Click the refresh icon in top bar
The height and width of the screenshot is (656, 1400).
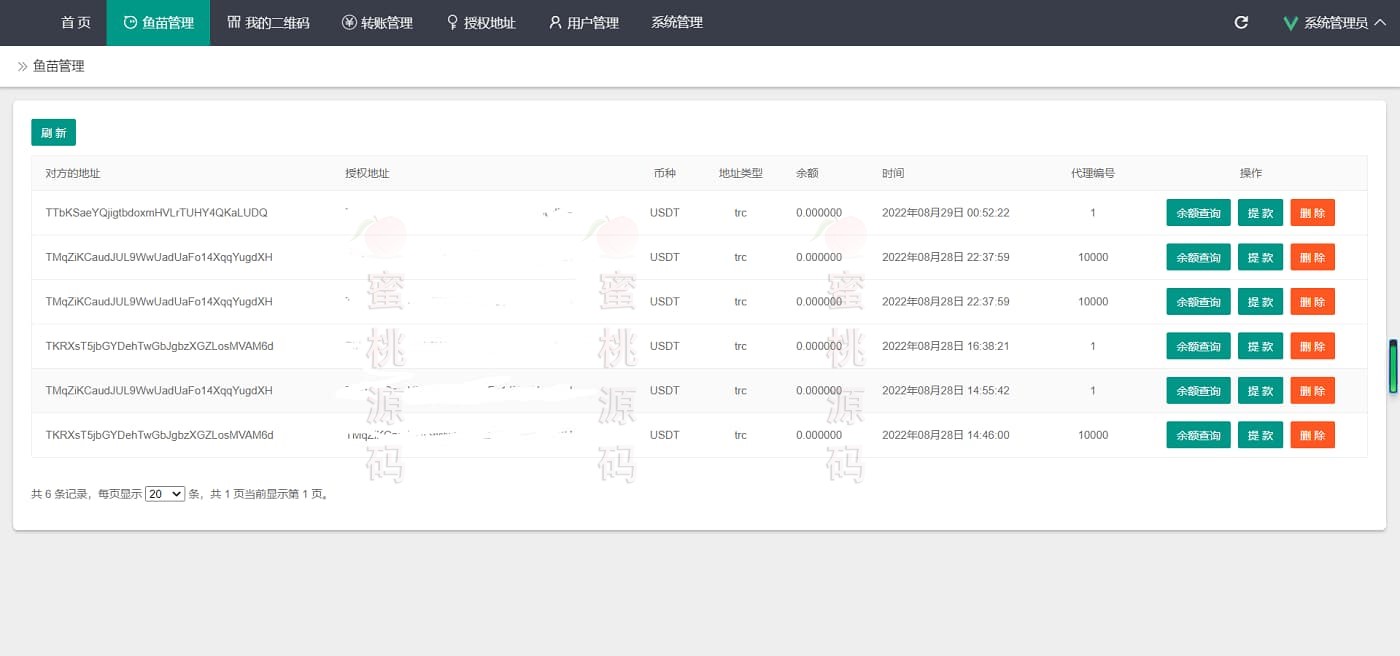[1241, 22]
